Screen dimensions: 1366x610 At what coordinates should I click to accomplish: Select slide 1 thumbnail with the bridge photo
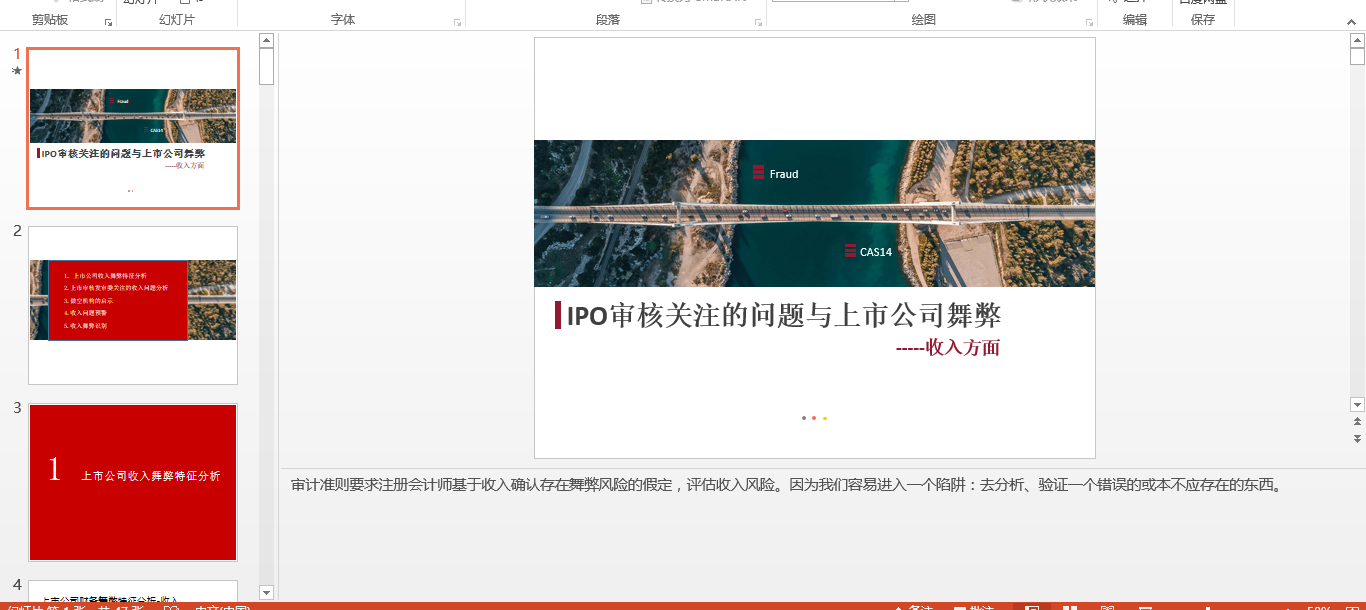click(133, 128)
